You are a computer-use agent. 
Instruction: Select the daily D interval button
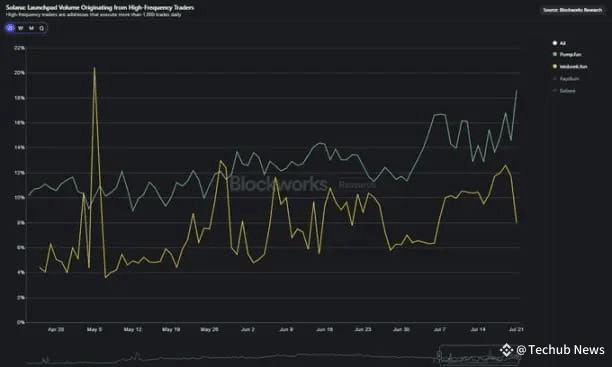pos(11,28)
